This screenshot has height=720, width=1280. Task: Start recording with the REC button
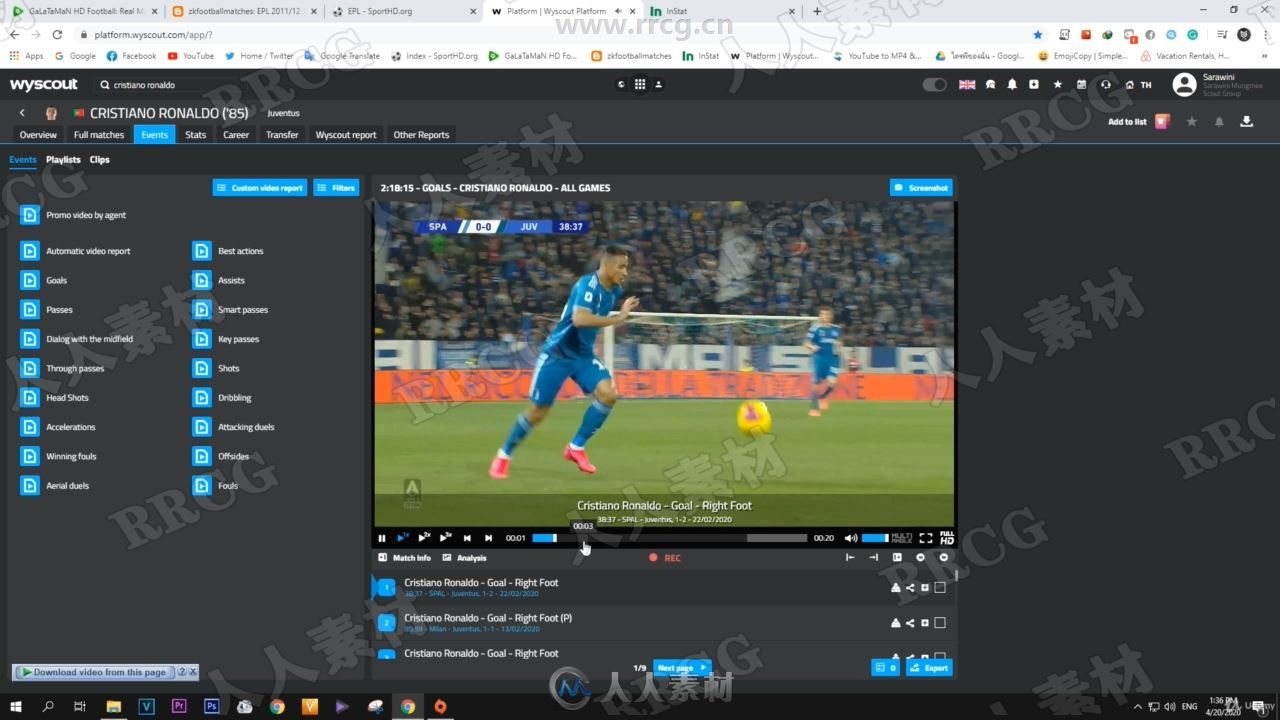(x=664, y=558)
